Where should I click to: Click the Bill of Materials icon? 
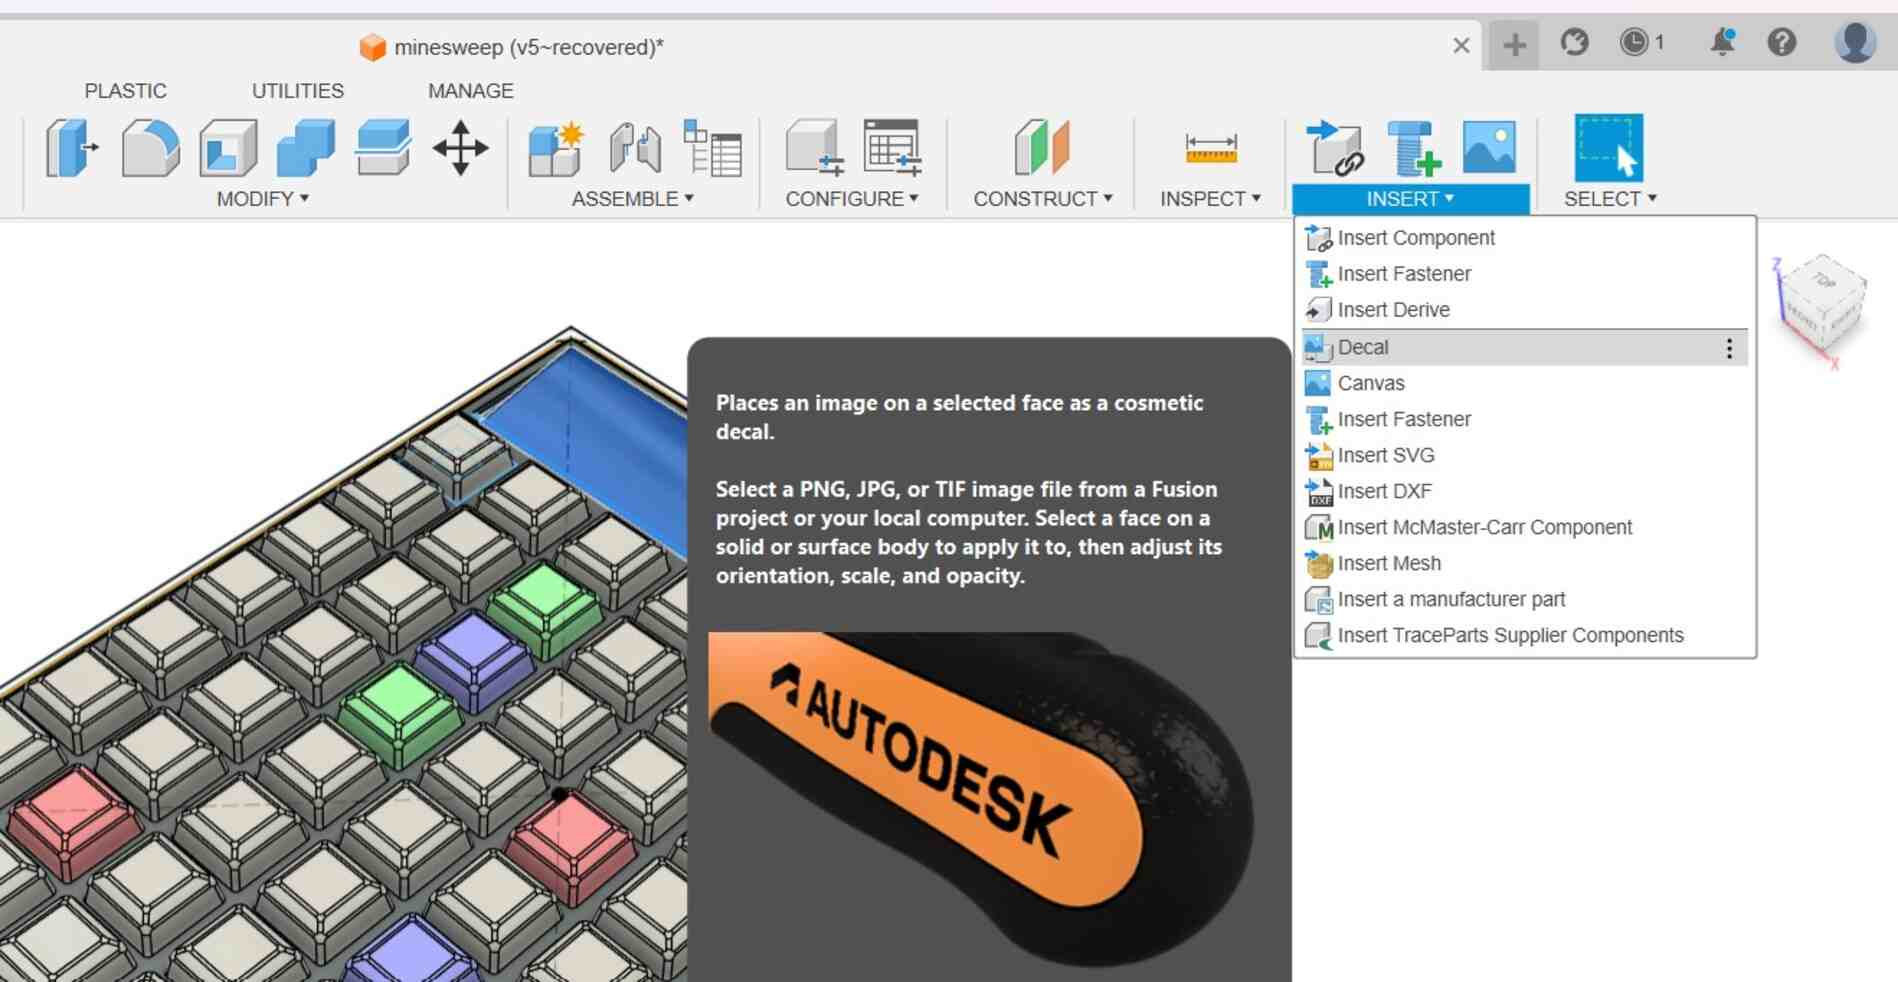(712, 148)
